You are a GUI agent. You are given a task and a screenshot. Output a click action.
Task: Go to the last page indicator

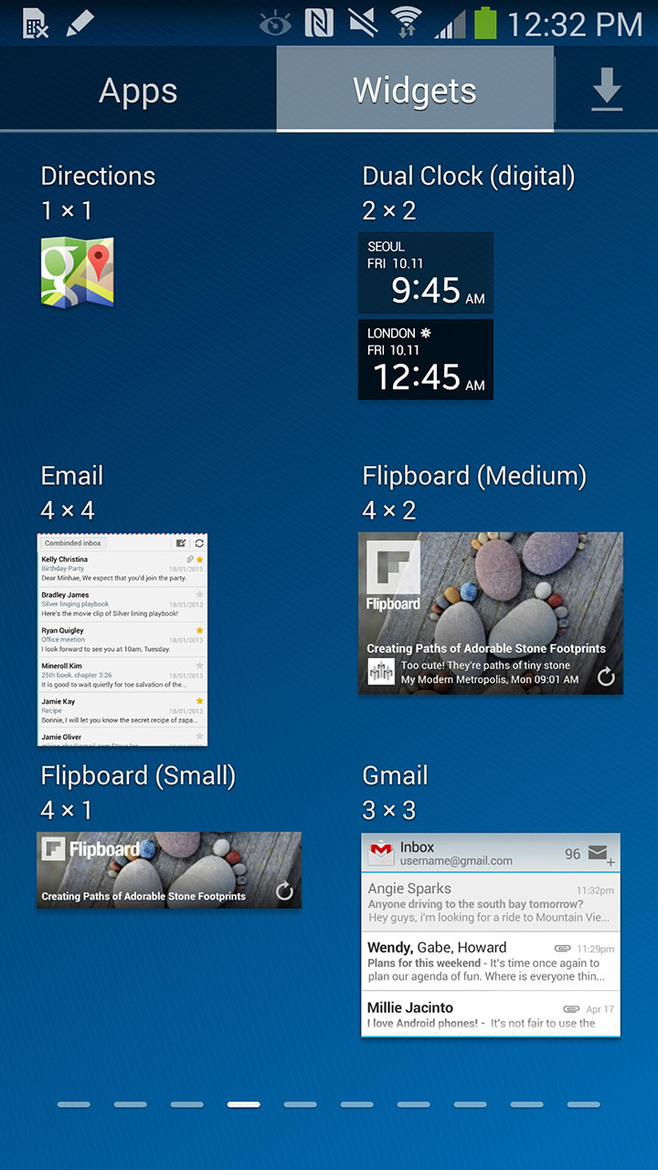[x=583, y=1104]
